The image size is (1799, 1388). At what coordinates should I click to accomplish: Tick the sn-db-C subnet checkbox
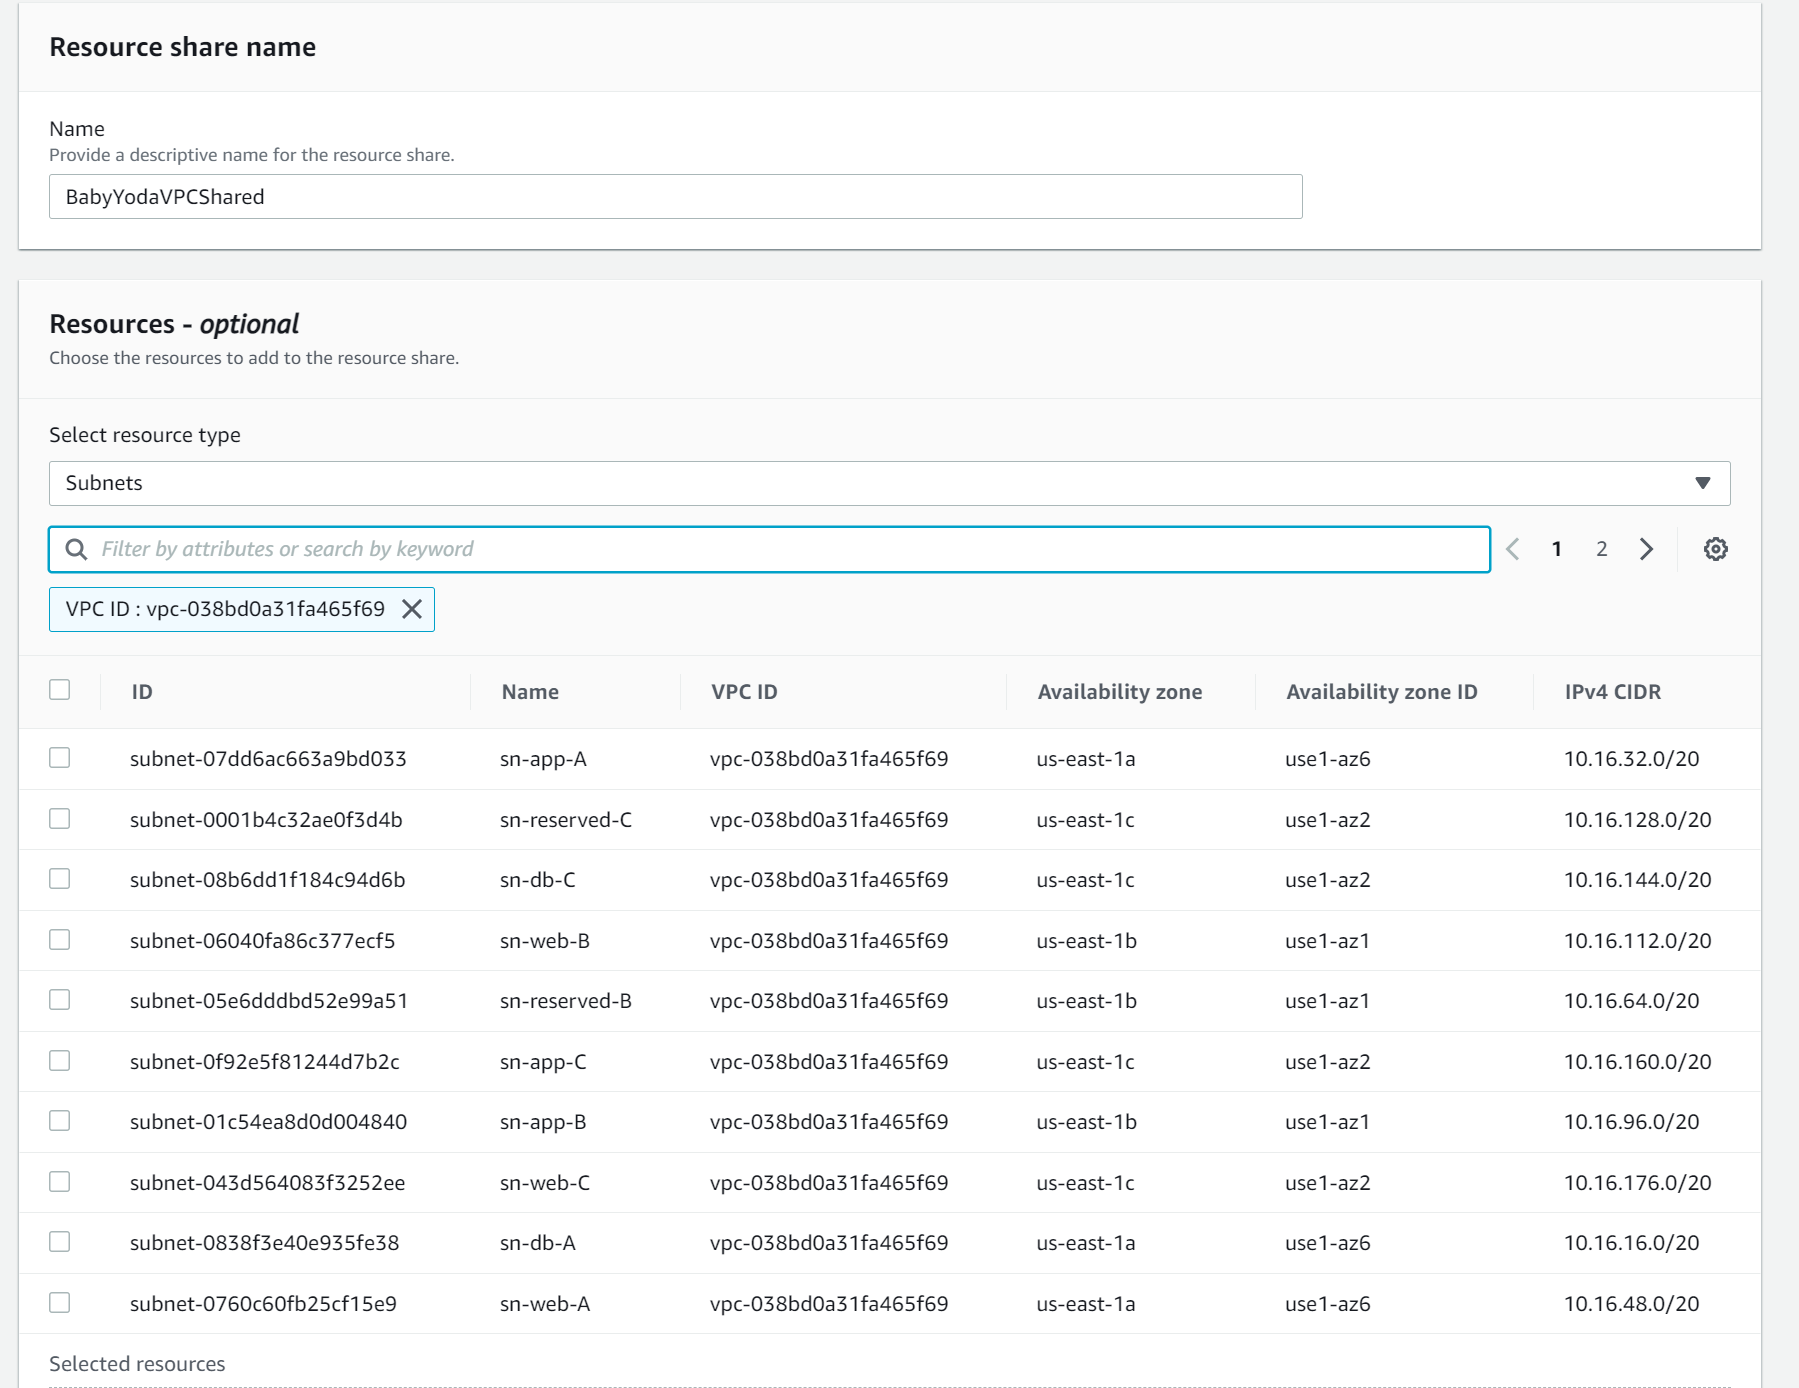click(x=60, y=879)
